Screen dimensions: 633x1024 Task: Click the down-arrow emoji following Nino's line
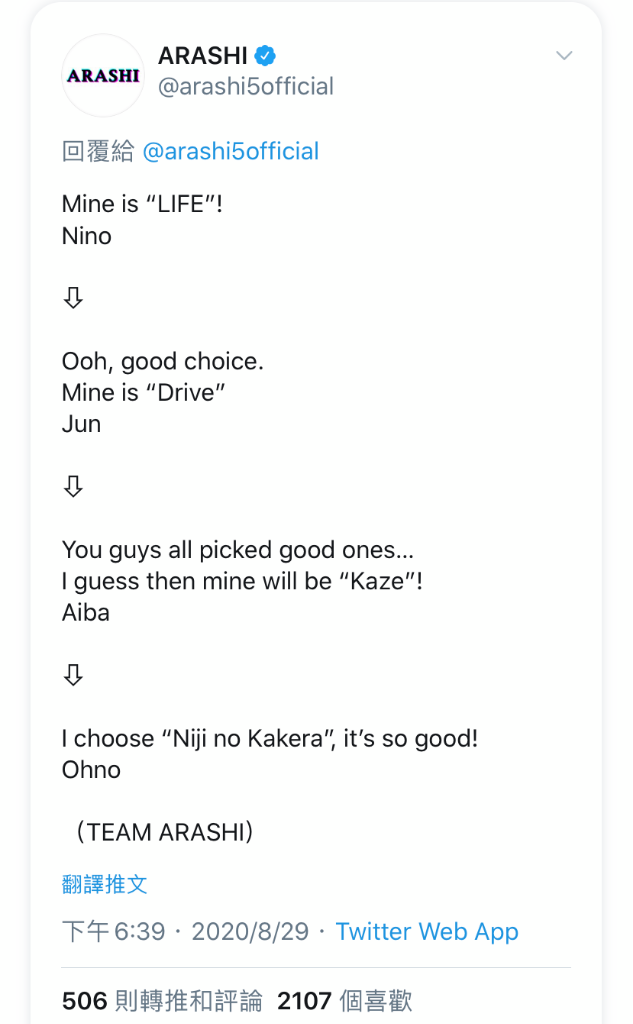(x=73, y=298)
